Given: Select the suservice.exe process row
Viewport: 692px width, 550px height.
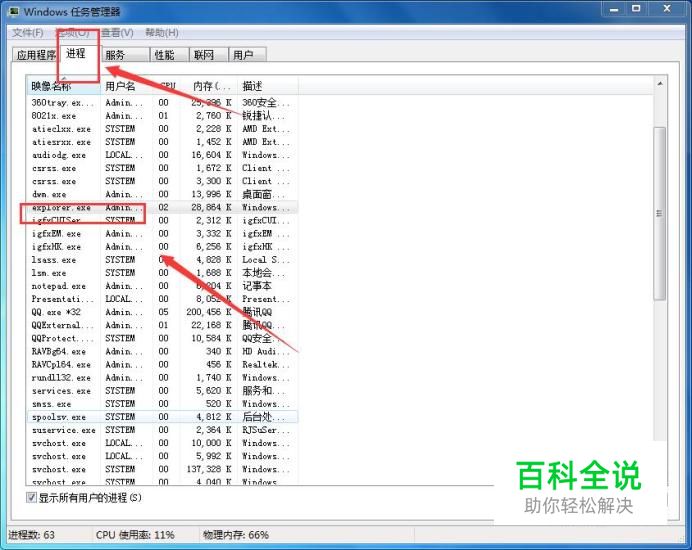Looking at the screenshot, I should tap(162, 430).
